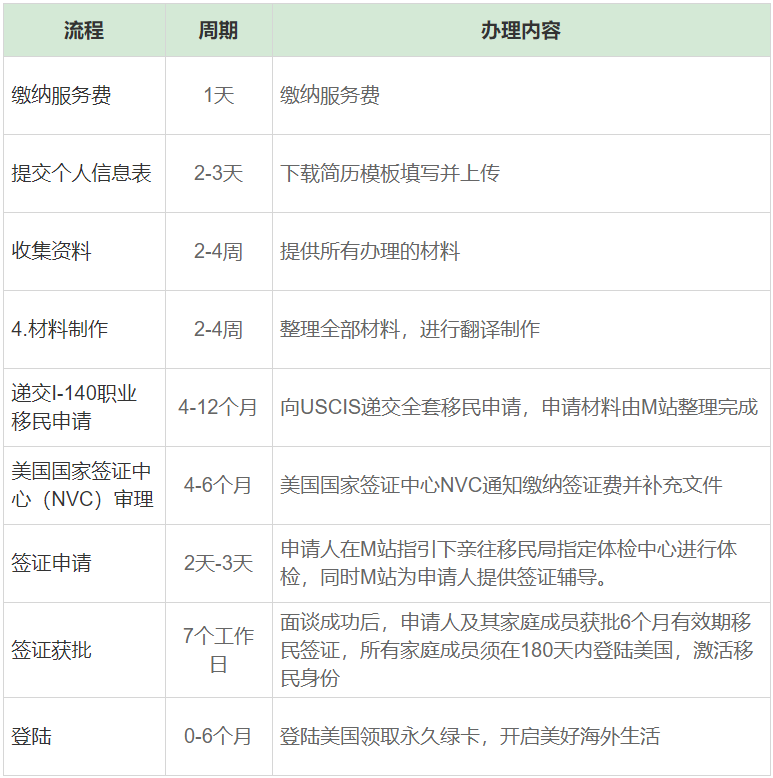Select the 提交个人信息表 process cell
The height and width of the screenshot is (778, 773).
pyautogui.click(x=82, y=173)
